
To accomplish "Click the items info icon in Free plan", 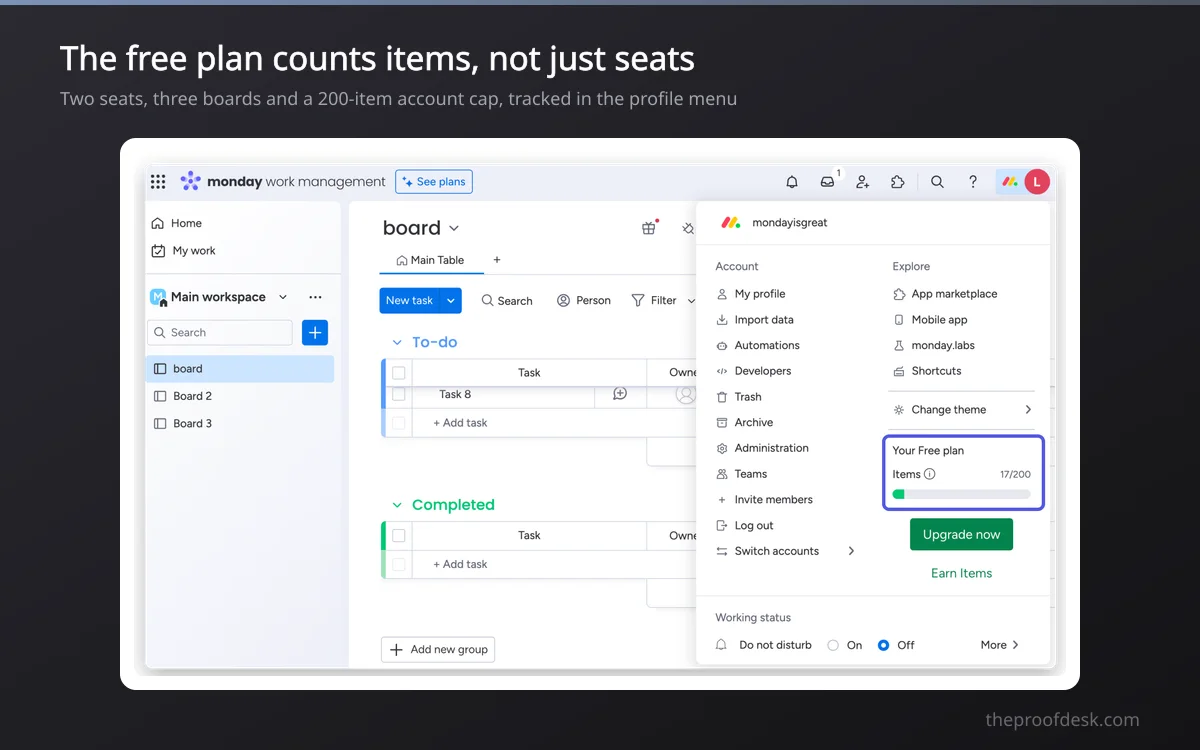I will [930, 475].
